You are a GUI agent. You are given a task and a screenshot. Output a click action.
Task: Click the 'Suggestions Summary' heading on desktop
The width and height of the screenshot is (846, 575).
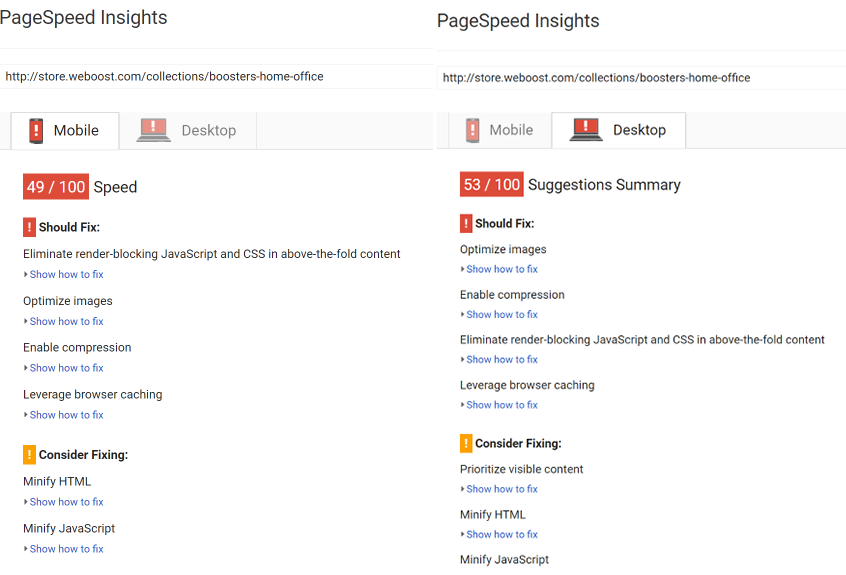point(604,185)
